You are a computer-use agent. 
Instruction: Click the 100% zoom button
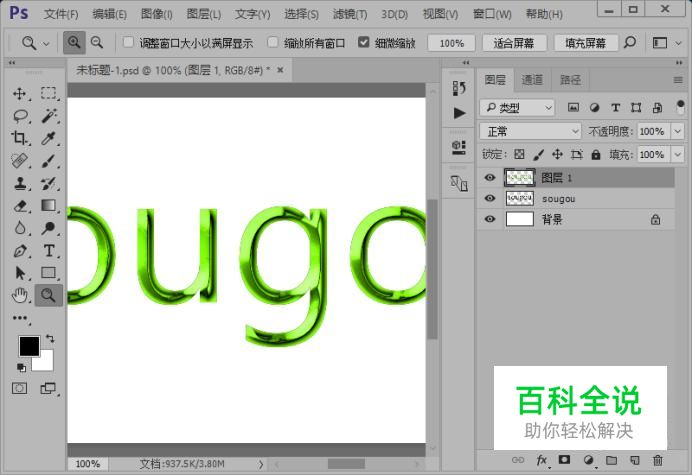click(x=451, y=43)
